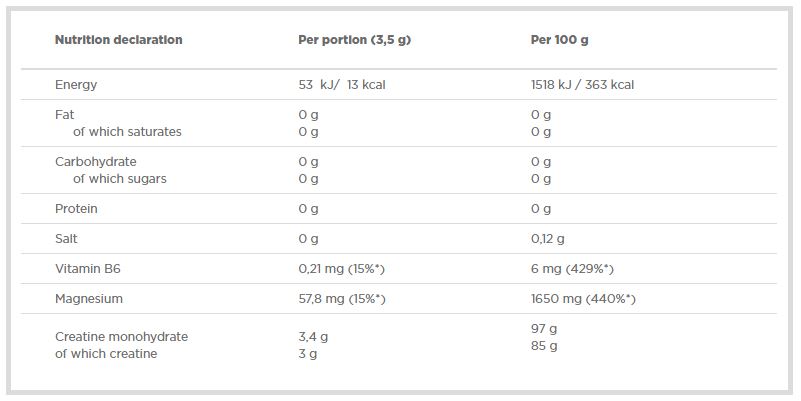Select the Protein row label

pyautogui.click(x=76, y=209)
